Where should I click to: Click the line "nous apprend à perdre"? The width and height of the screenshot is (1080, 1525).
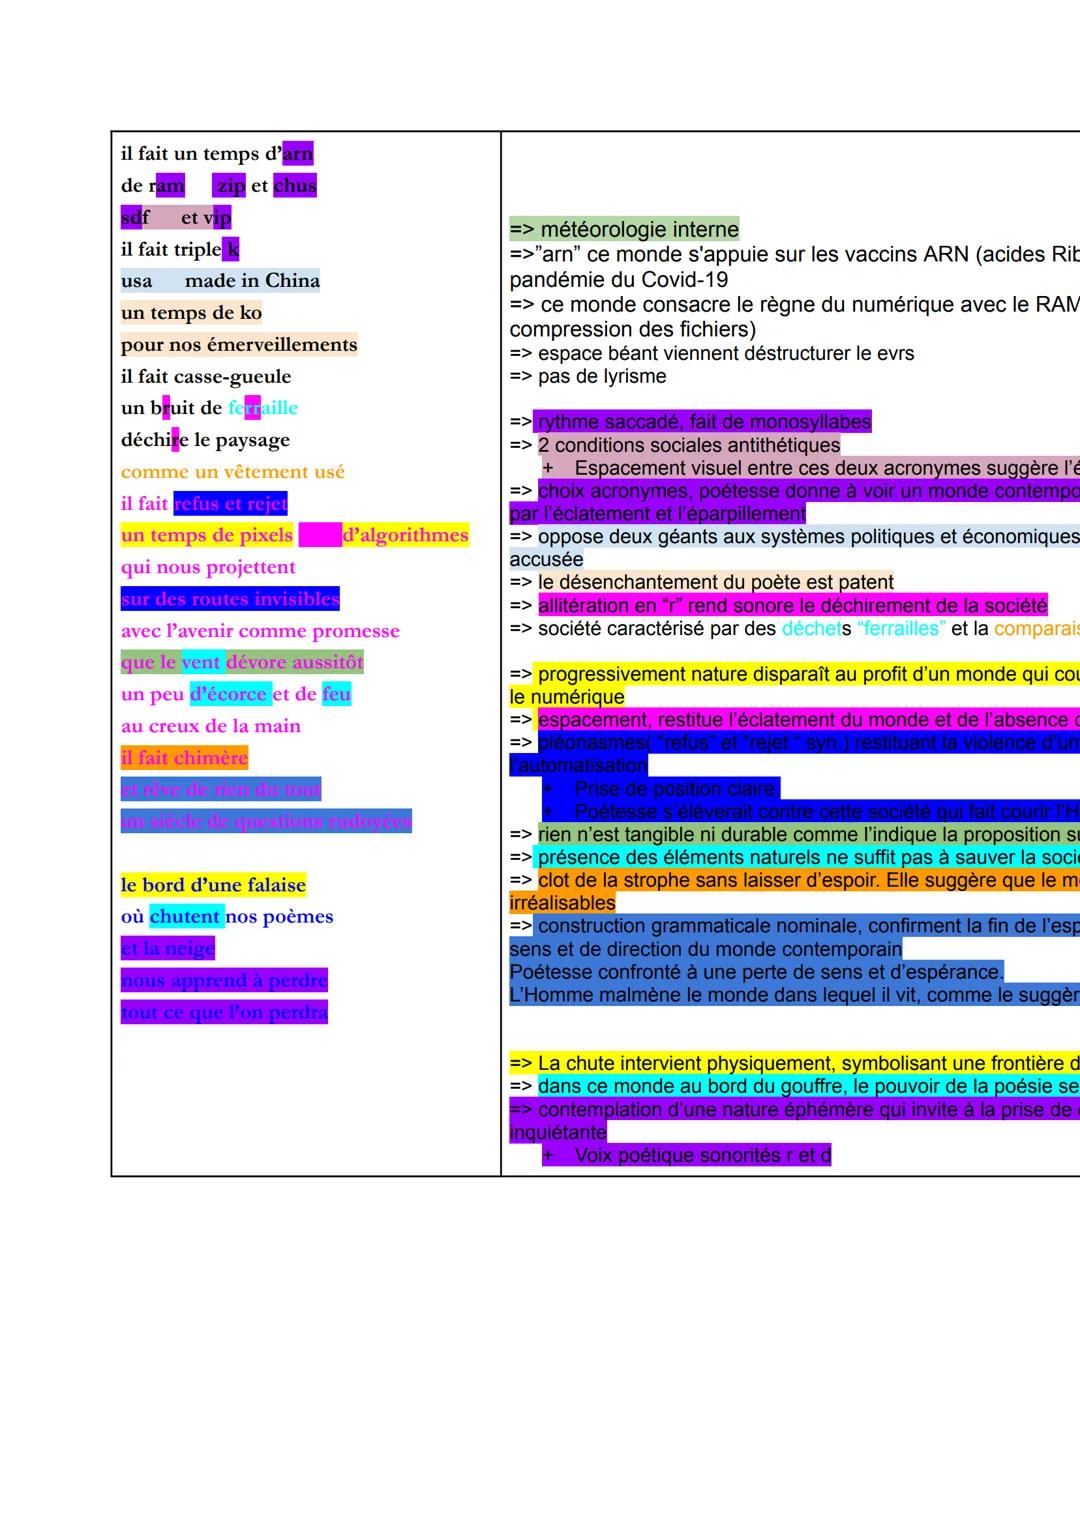pyautogui.click(x=224, y=980)
